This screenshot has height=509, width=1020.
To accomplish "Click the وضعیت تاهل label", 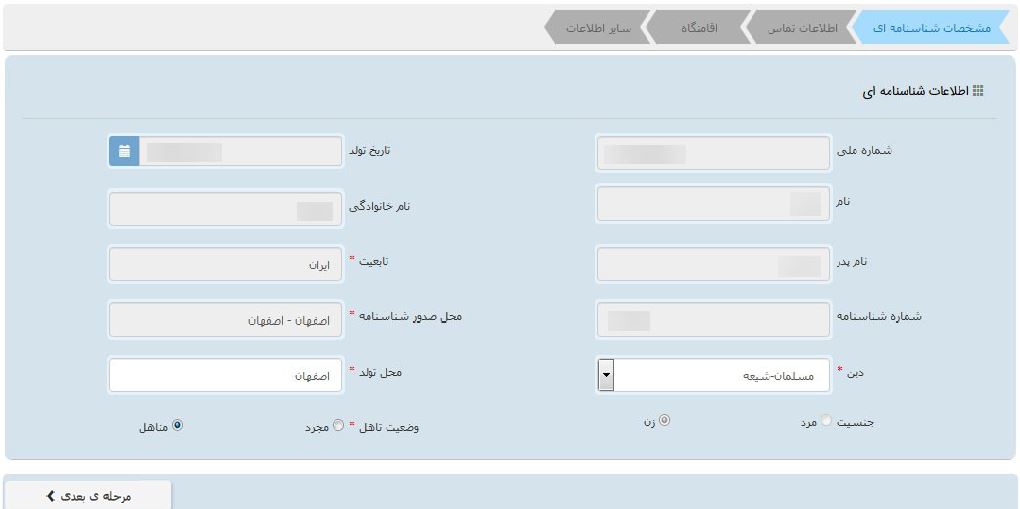I will (388, 428).
